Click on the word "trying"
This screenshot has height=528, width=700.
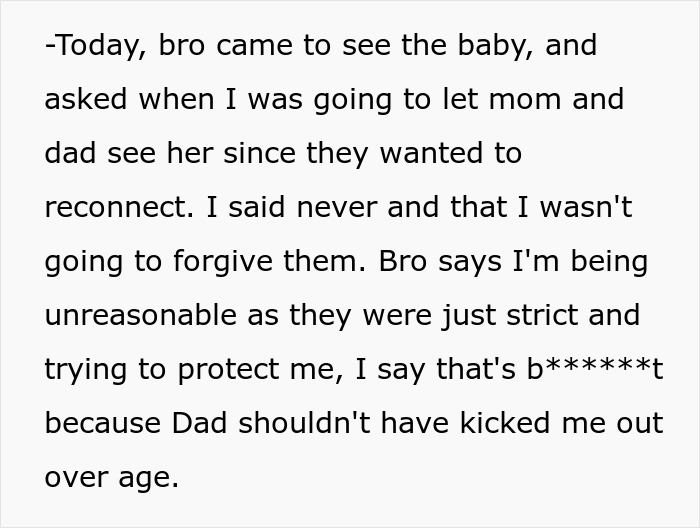pos(87,370)
